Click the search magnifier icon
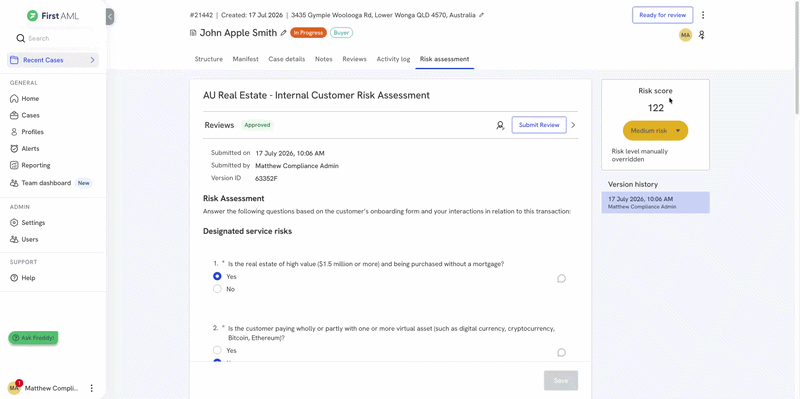The height and width of the screenshot is (399, 800). click(x=20, y=38)
